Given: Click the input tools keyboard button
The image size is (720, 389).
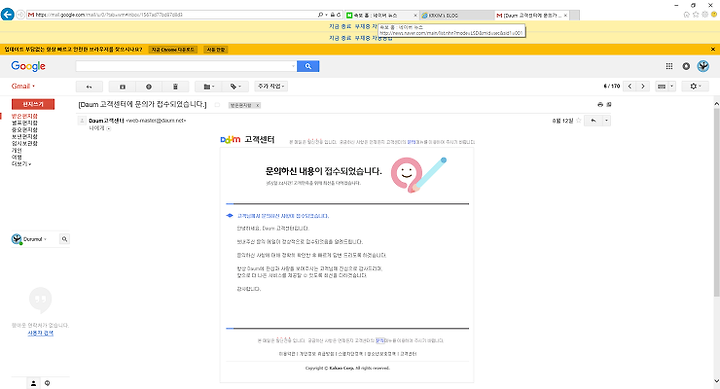Looking at the screenshot, I should point(662,86).
